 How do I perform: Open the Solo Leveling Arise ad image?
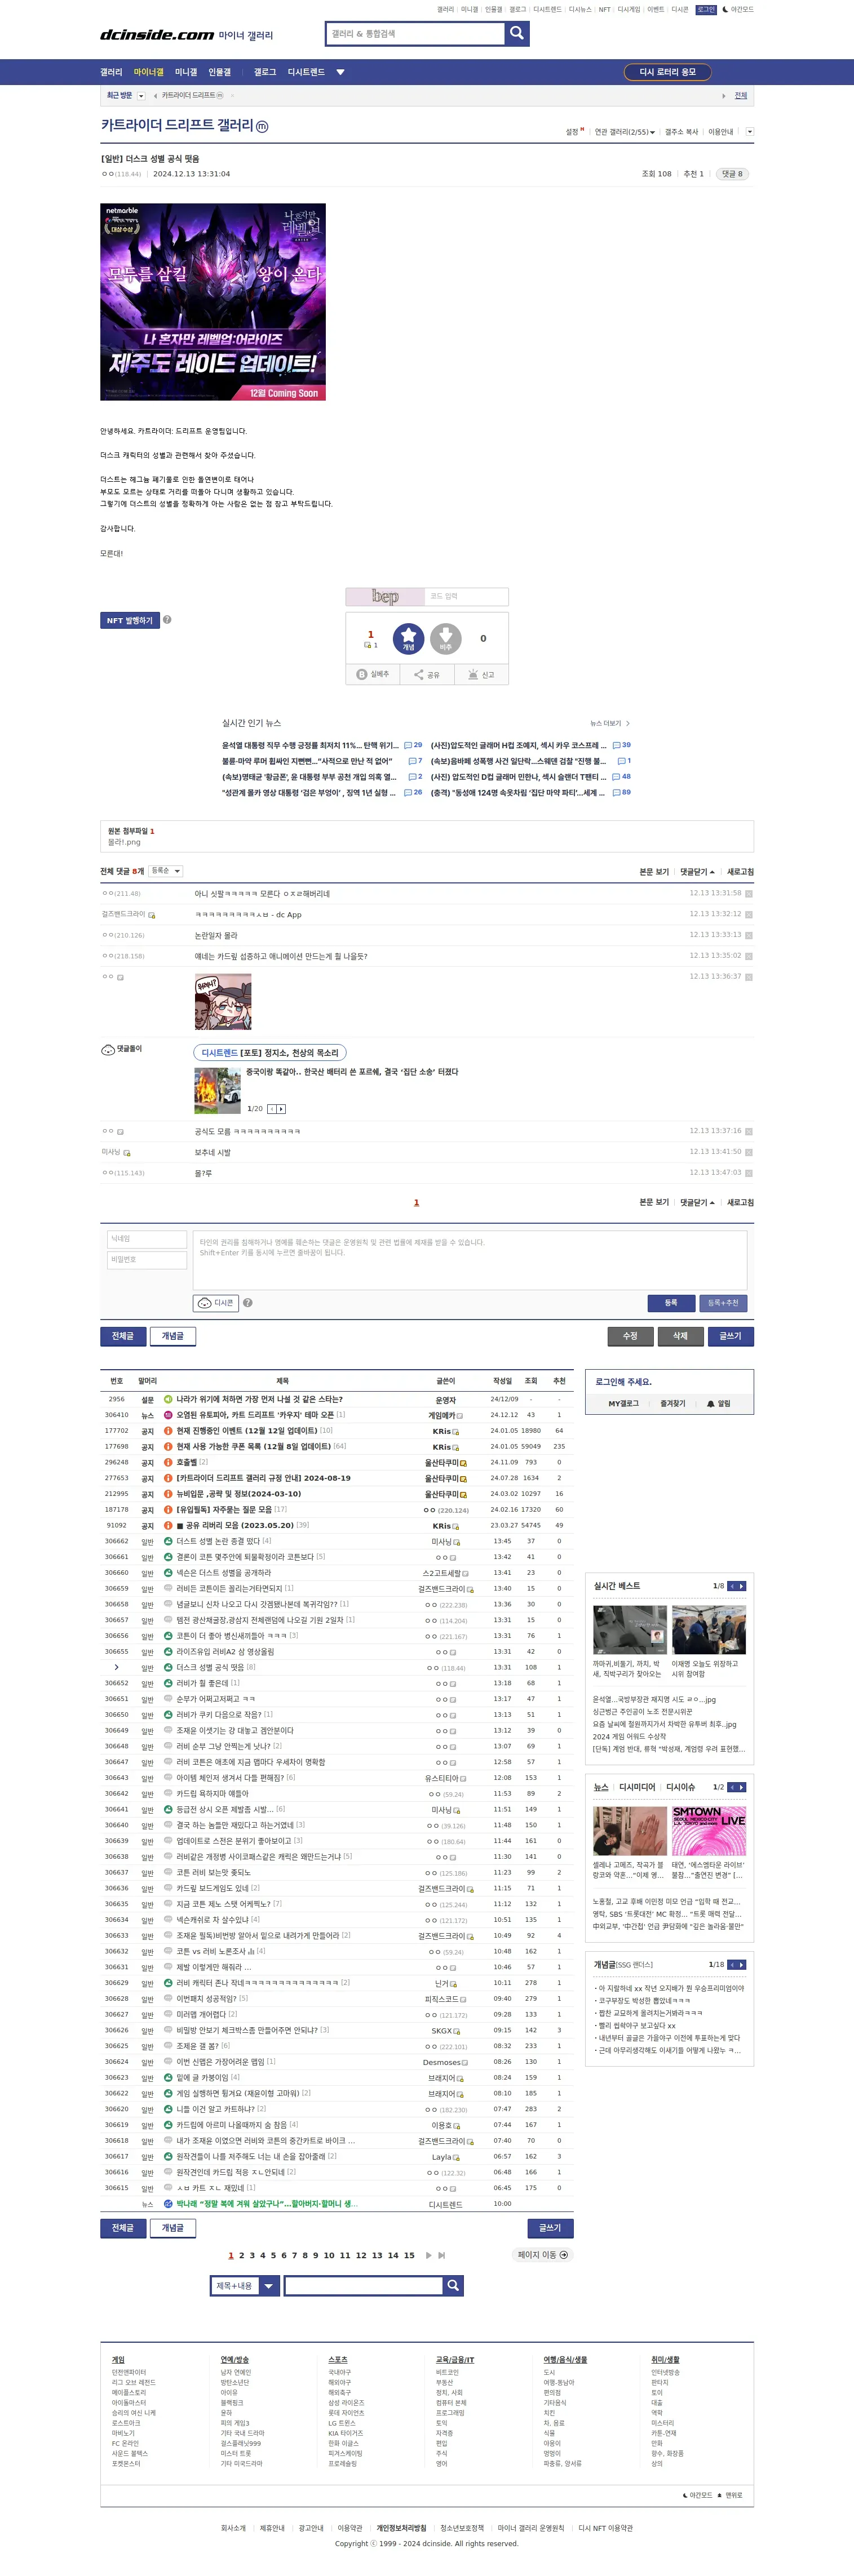(213, 302)
